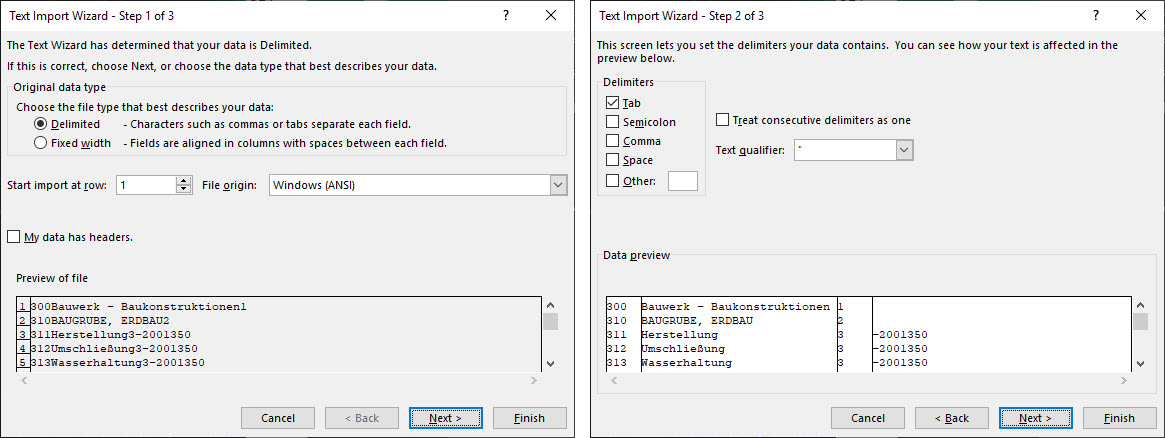Viewport: 1165px width, 438px height.
Task: Click the Help question mark in Step 2 dialog
Action: click(1096, 16)
